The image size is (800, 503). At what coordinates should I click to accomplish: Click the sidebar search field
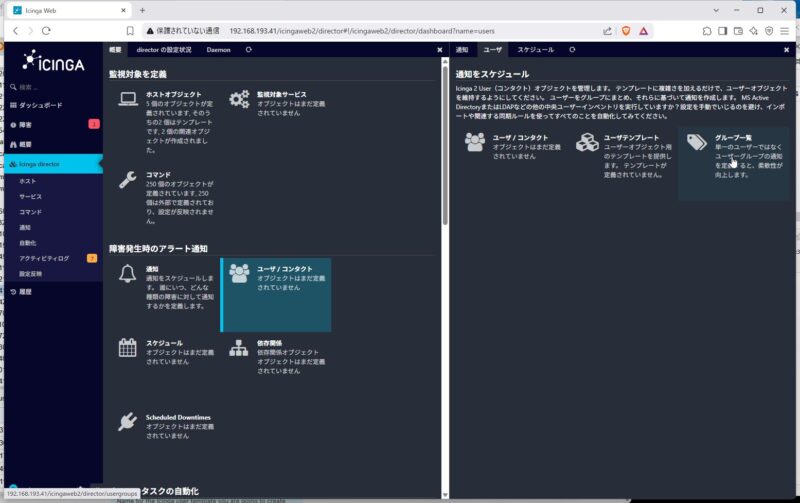[52, 87]
